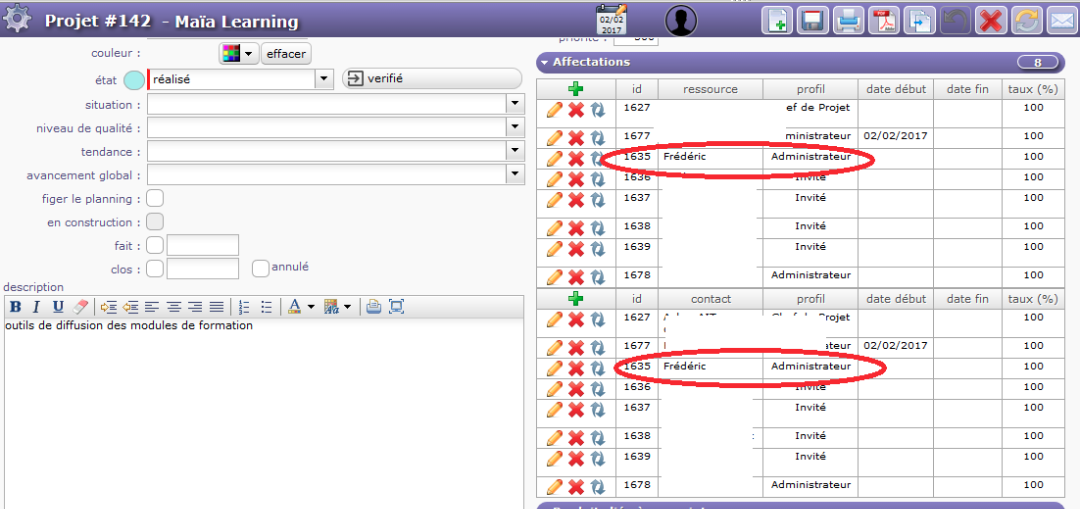This screenshot has width=1080, height=509.
Task: Click the 8 counter badge in Affectations header
Action: (x=1038, y=63)
